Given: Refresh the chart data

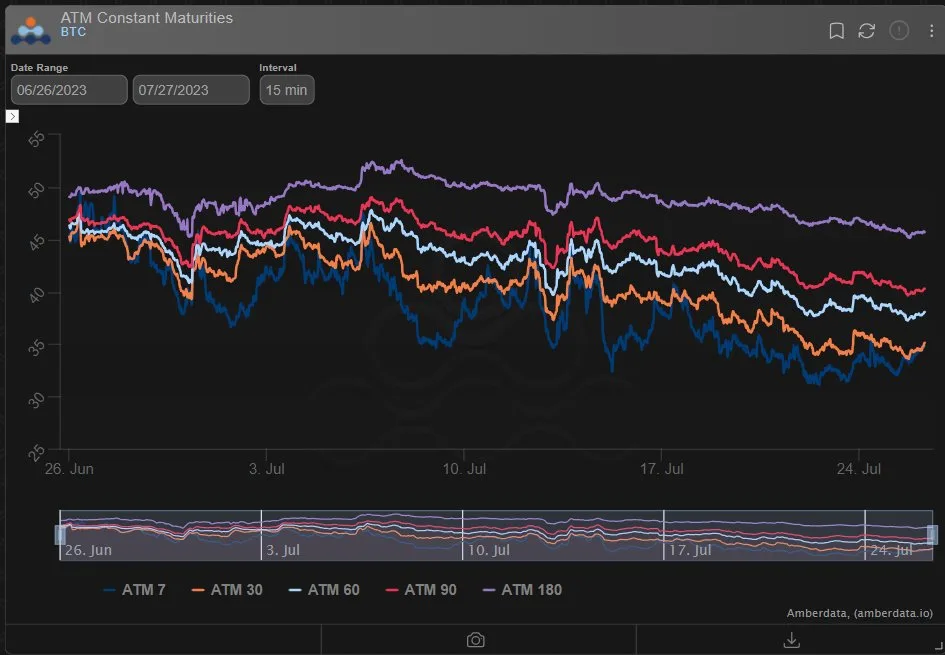Looking at the screenshot, I should (x=867, y=31).
